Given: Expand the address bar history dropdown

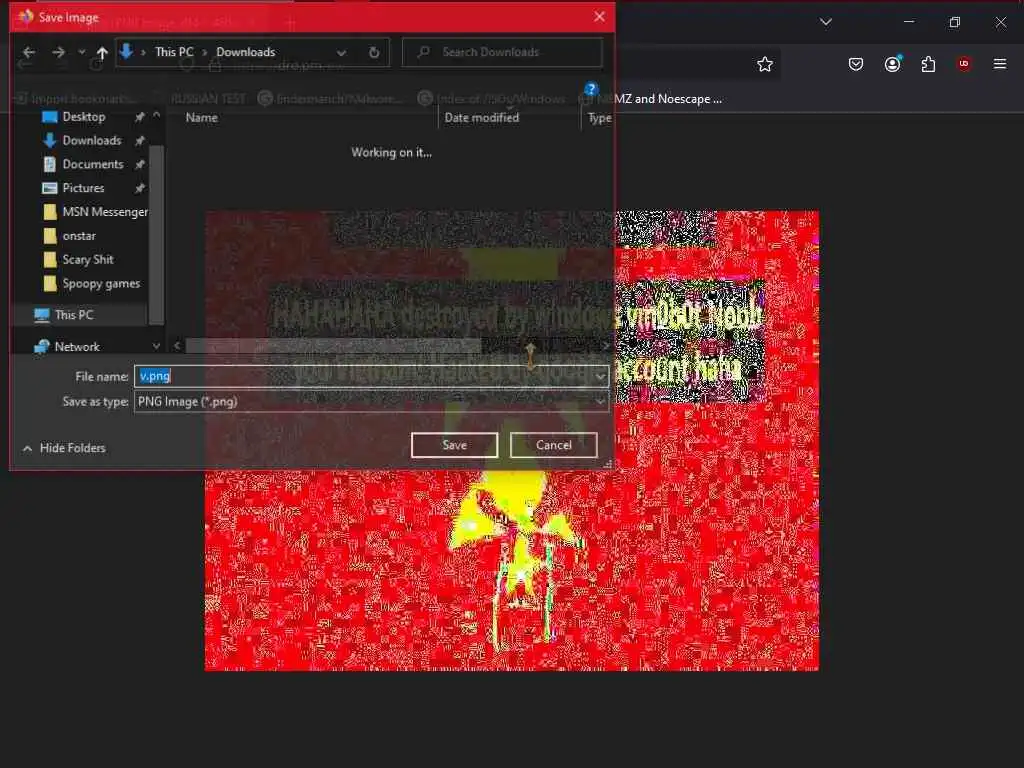Looking at the screenshot, I should pyautogui.click(x=341, y=52).
